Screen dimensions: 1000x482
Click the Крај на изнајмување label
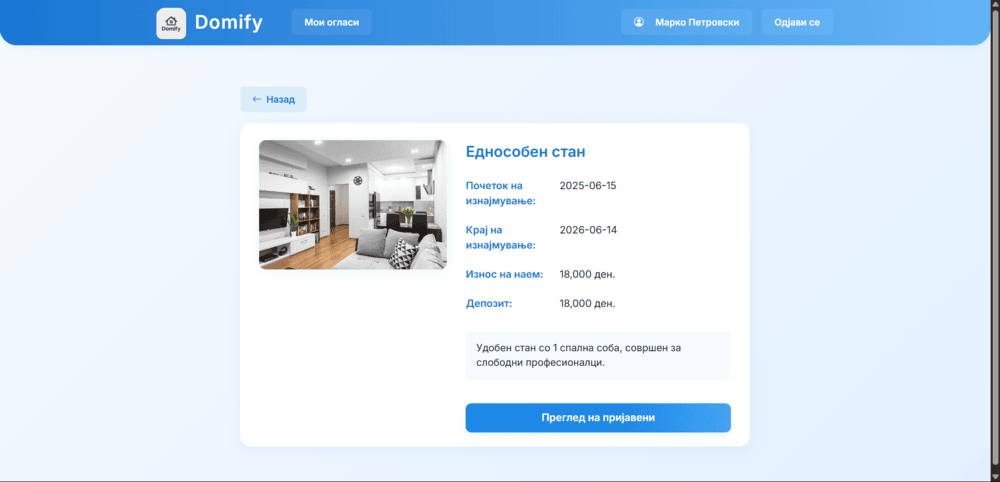(x=501, y=237)
